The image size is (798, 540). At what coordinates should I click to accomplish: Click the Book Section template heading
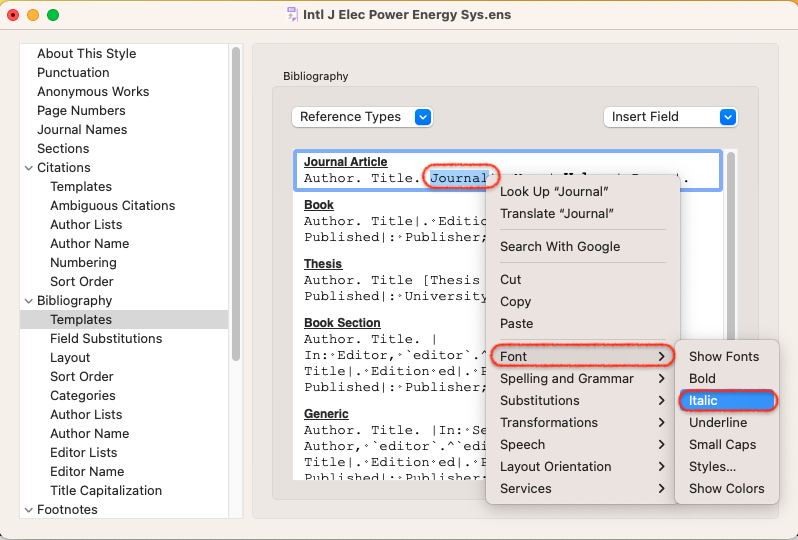[342, 323]
